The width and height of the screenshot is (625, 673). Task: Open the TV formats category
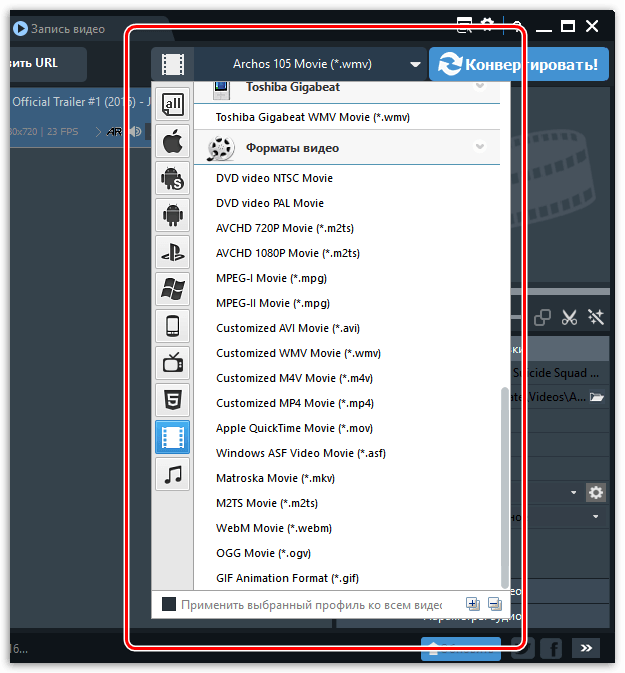click(173, 363)
